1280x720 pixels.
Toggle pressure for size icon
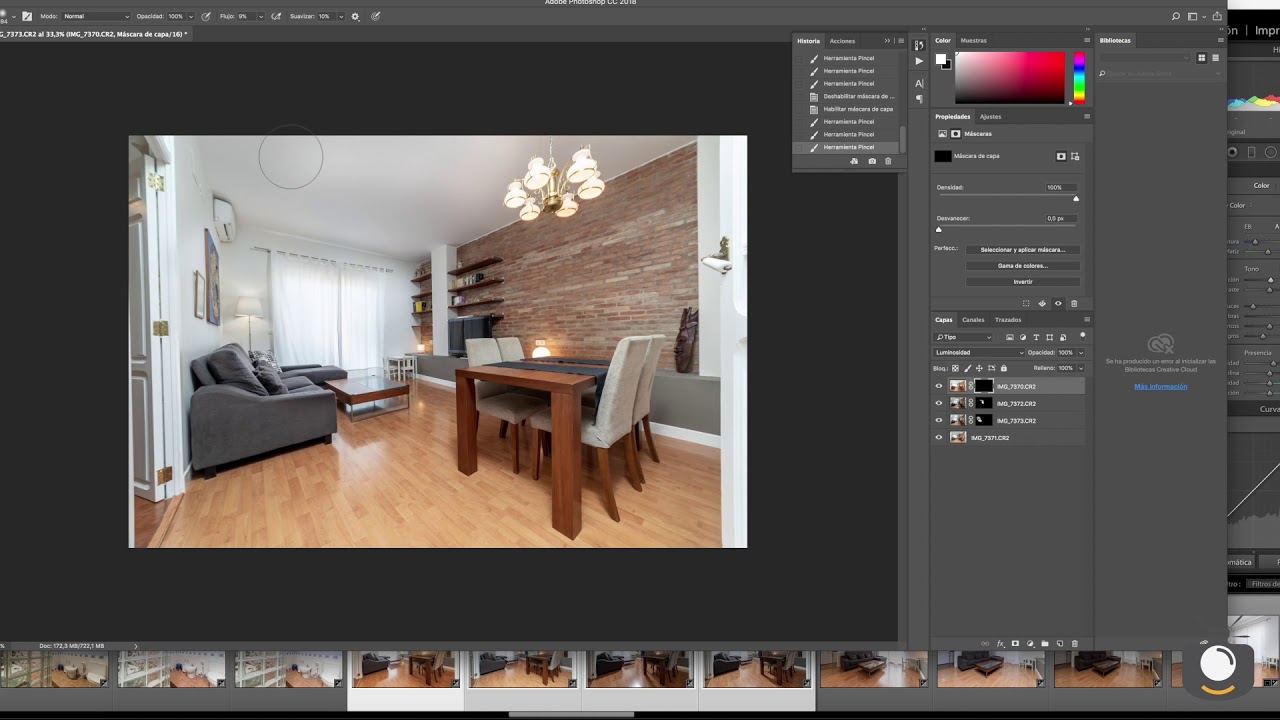pyautogui.click(x=376, y=16)
